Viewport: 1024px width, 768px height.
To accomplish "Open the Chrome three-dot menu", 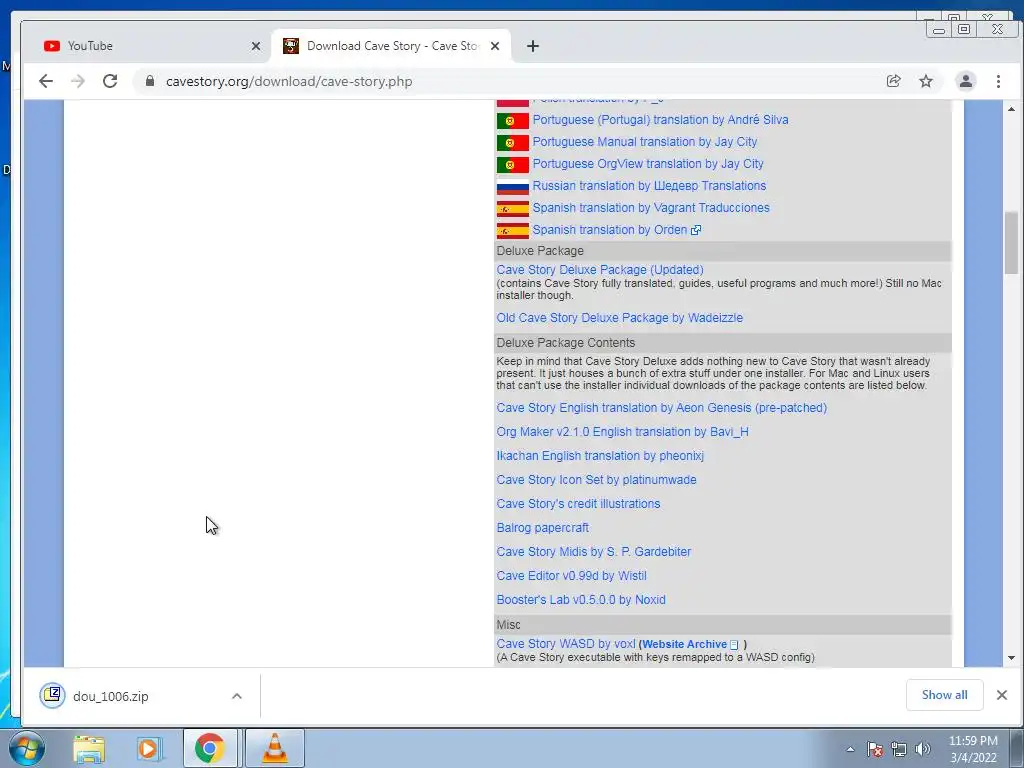I will point(998,81).
